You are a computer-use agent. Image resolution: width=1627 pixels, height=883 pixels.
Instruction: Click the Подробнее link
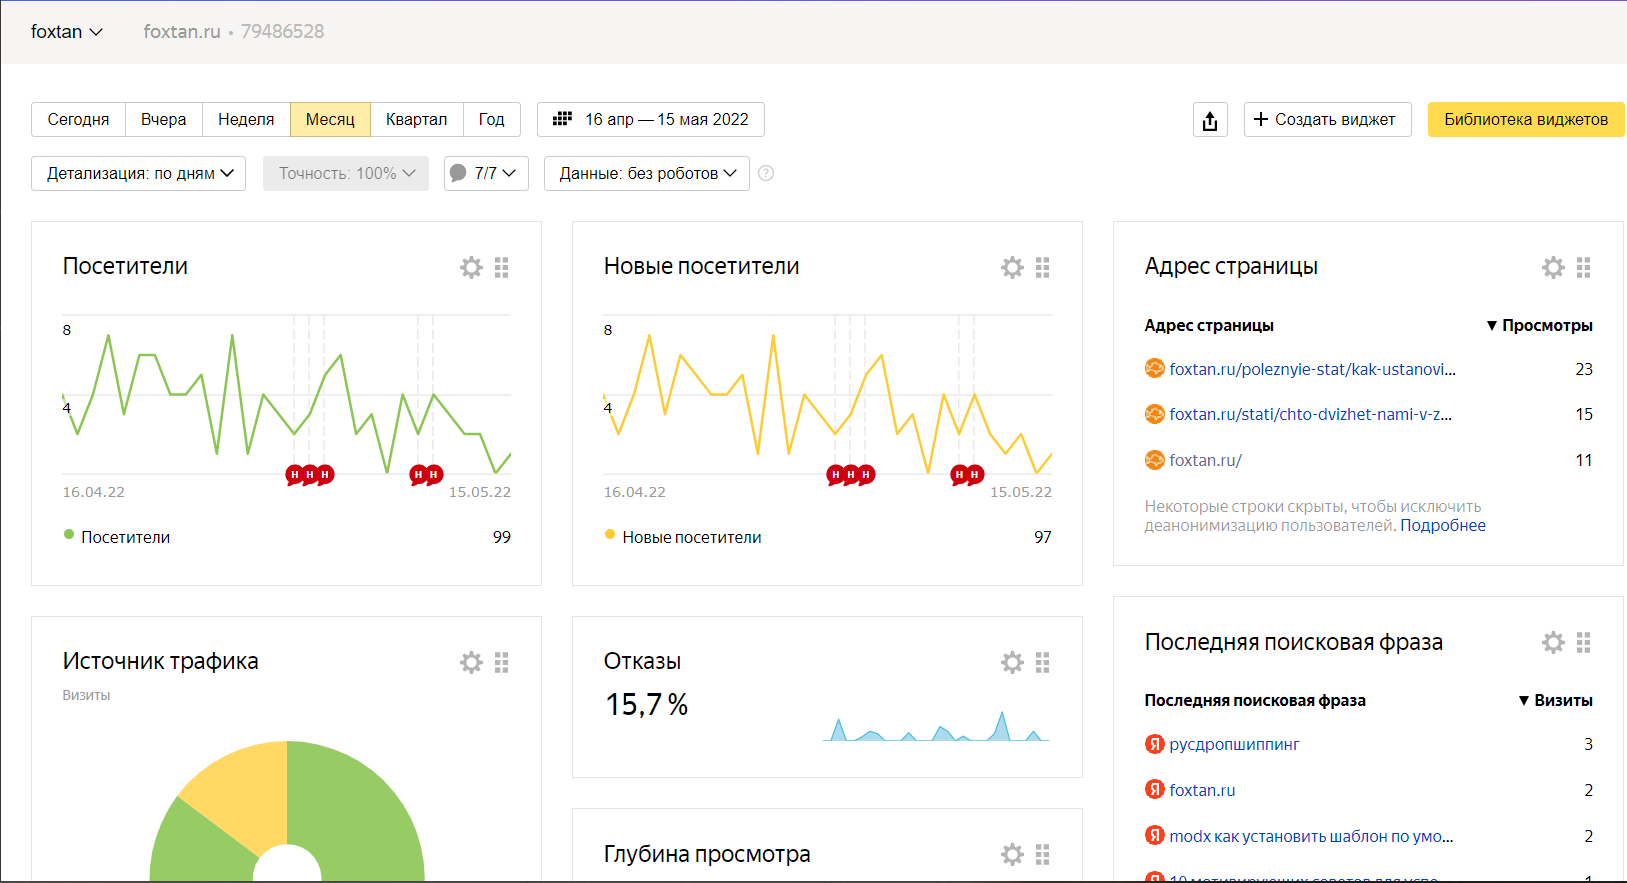point(1443,526)
